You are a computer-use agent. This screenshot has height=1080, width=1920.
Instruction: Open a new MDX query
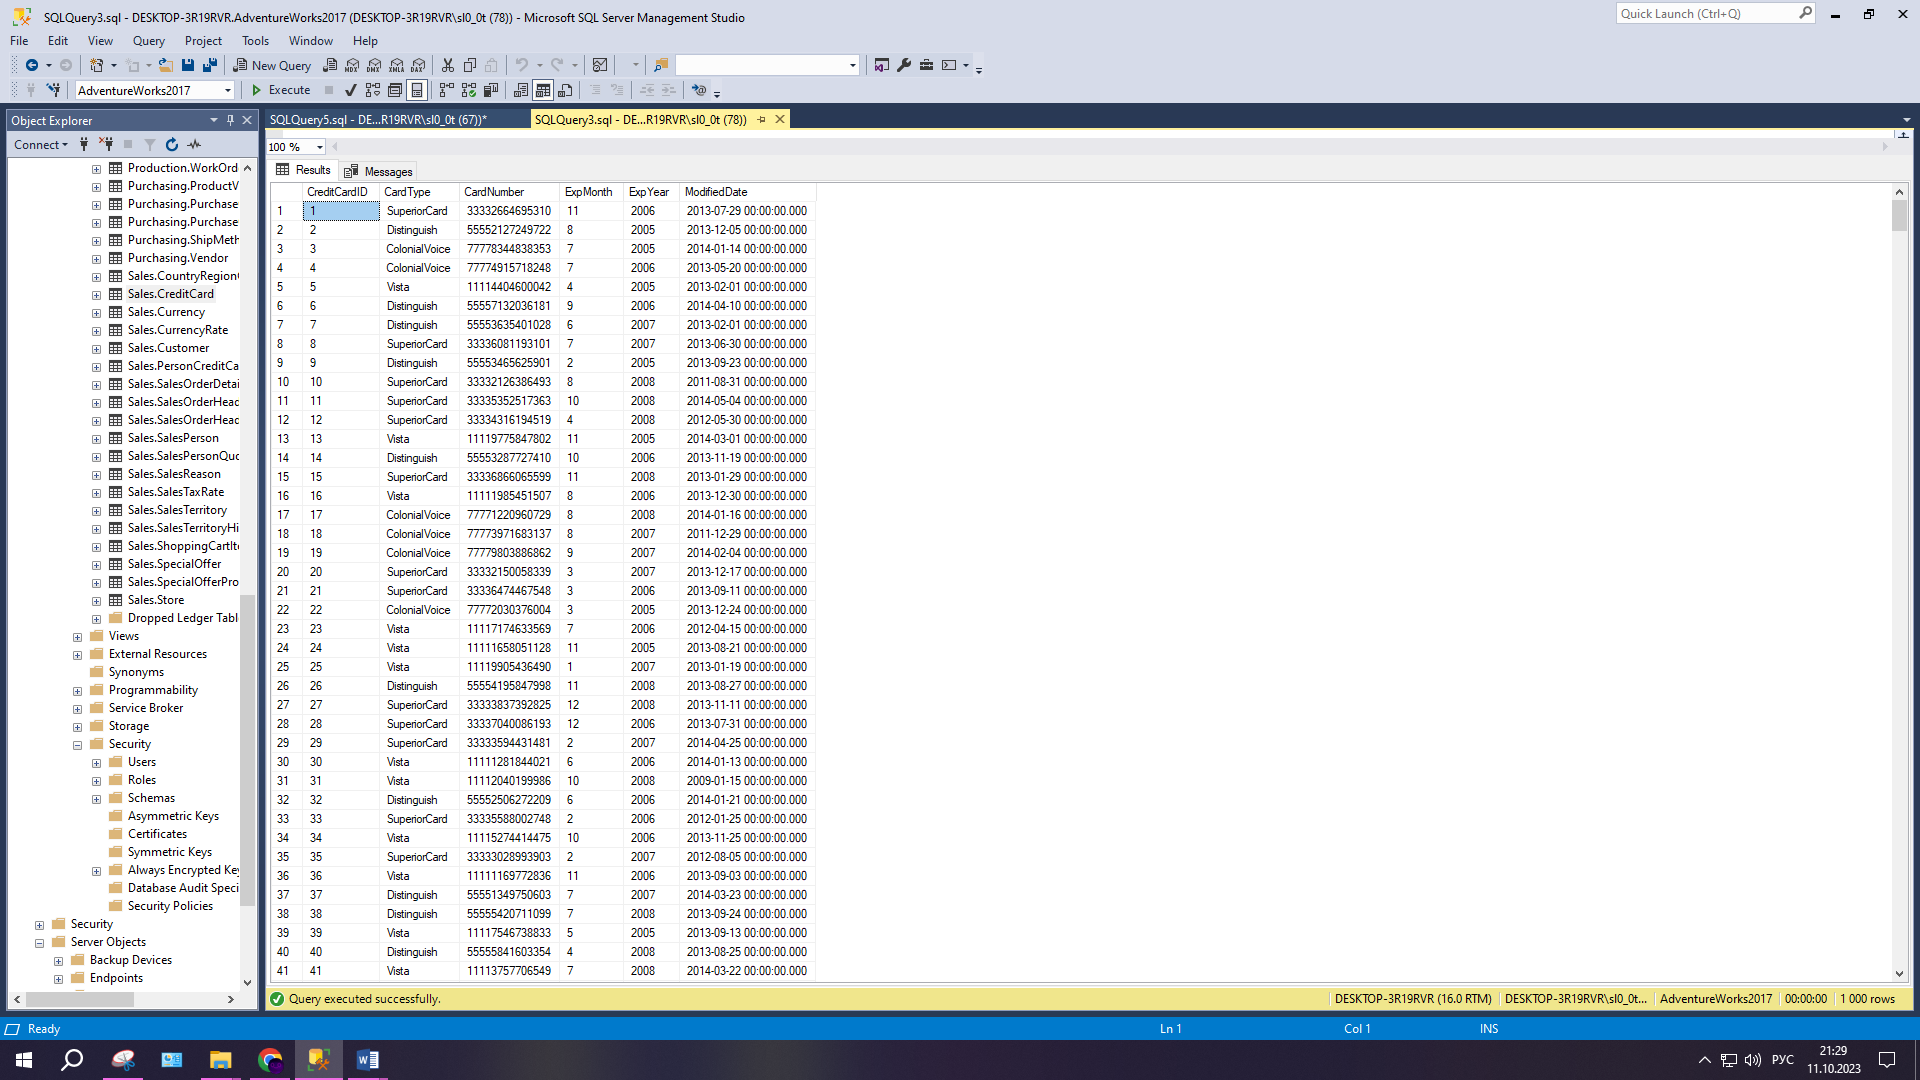point(352,65)
